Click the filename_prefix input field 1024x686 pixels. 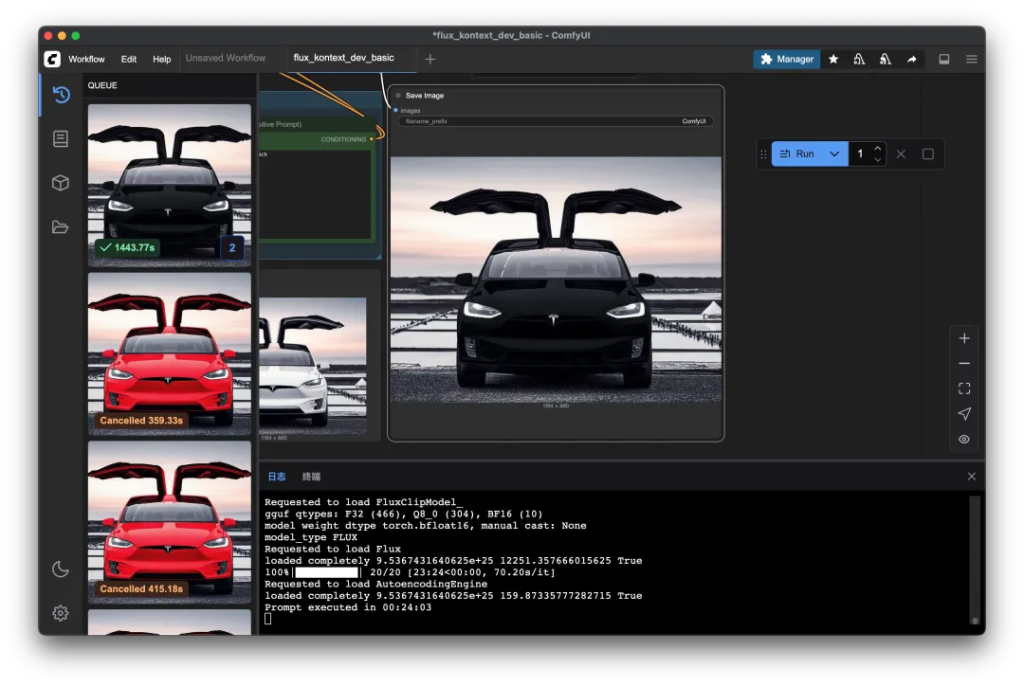coord(556,121)
